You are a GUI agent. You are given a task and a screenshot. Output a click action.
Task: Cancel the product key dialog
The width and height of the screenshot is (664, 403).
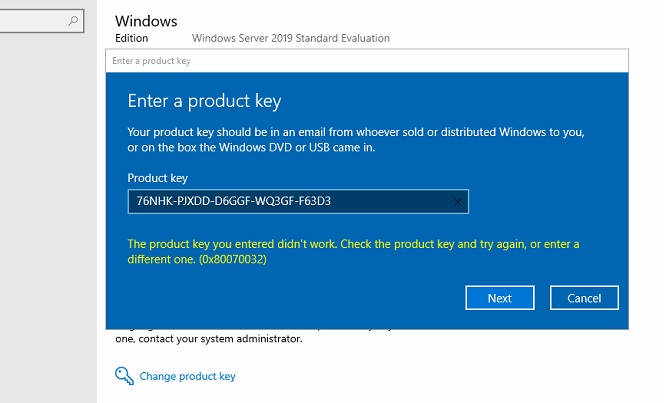click(584, 298)
